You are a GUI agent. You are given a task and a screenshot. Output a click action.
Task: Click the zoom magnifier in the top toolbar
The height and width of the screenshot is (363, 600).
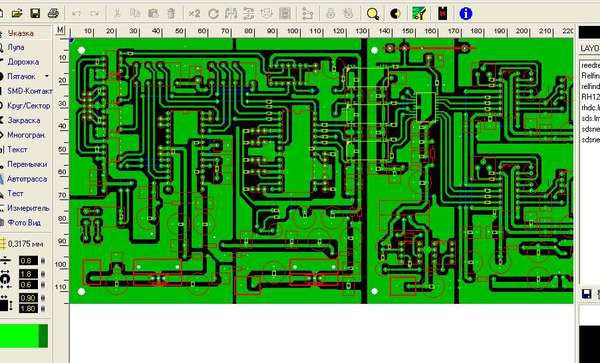click(x=373, y=14)
